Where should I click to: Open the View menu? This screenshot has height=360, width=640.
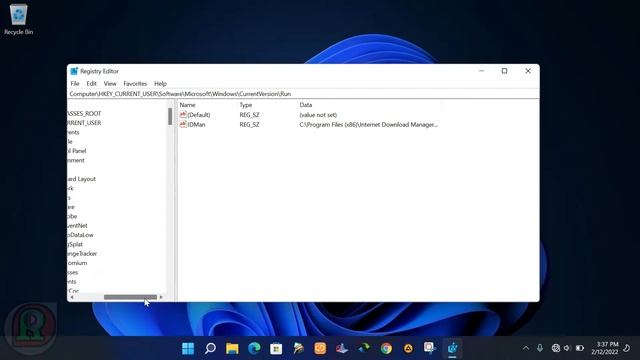point(110,83)
